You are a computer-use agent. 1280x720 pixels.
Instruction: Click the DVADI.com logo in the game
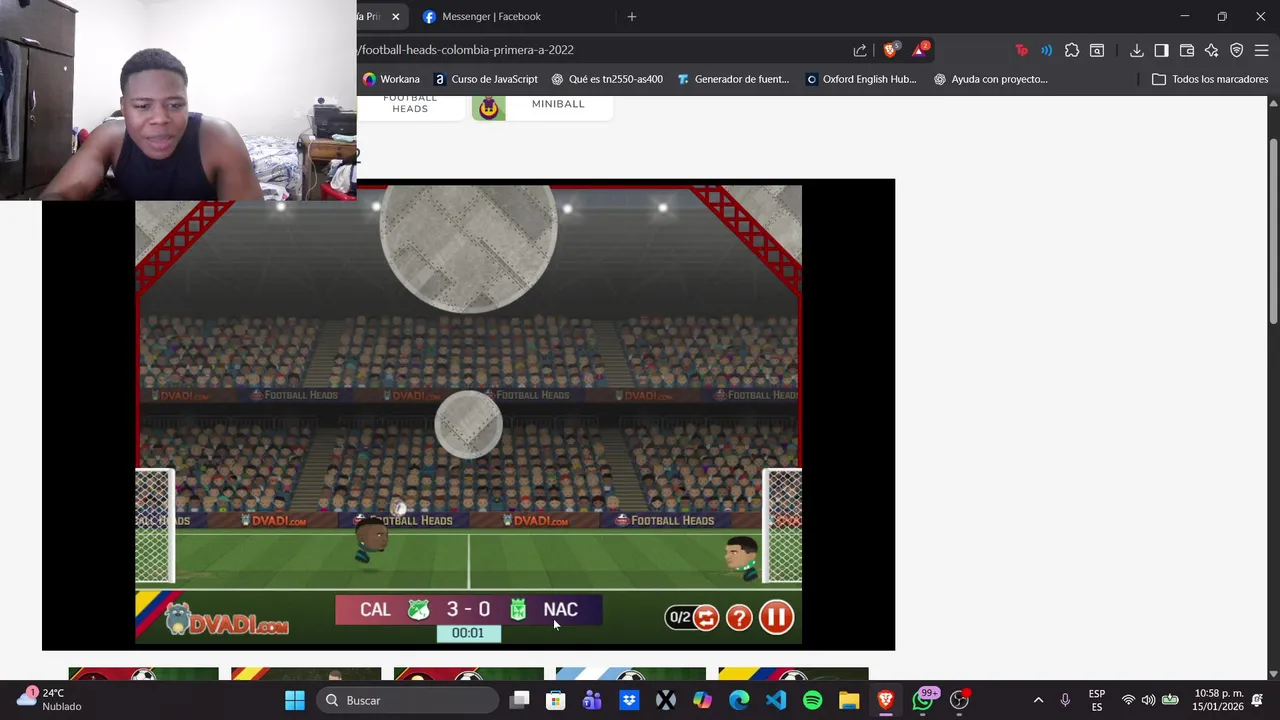226,621
